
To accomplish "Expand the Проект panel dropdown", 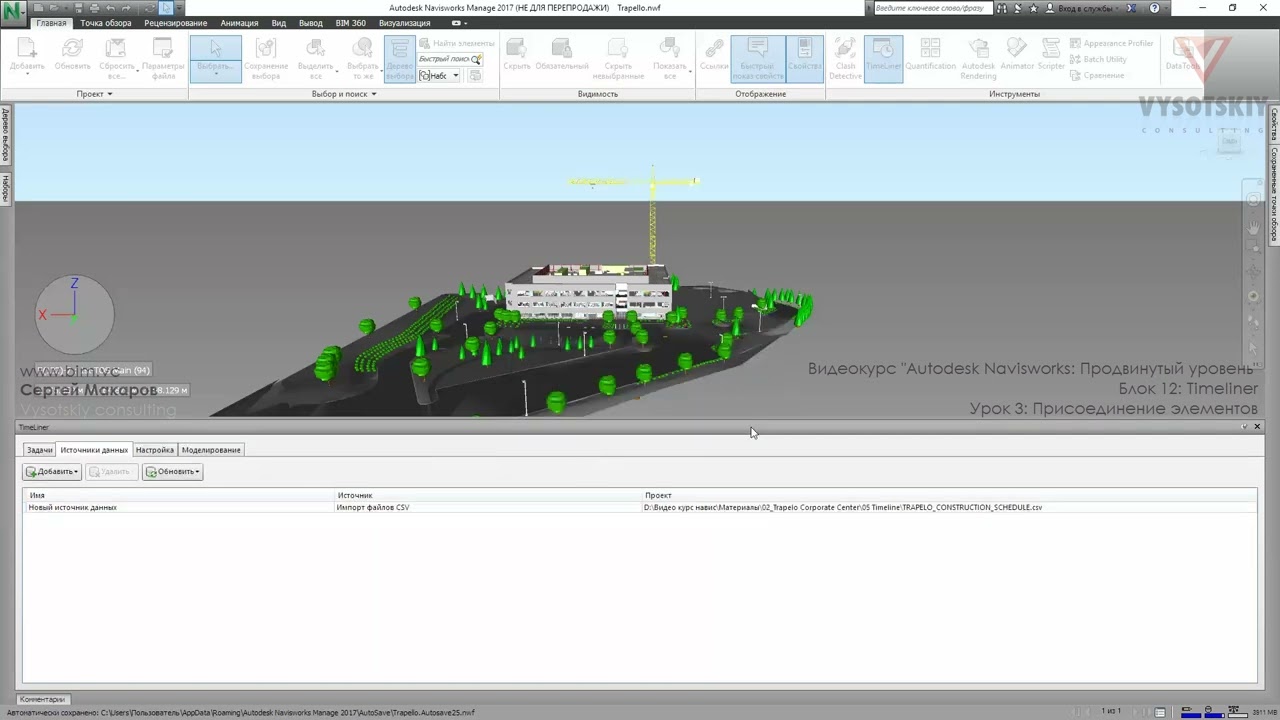I will [x=95, y=94].
